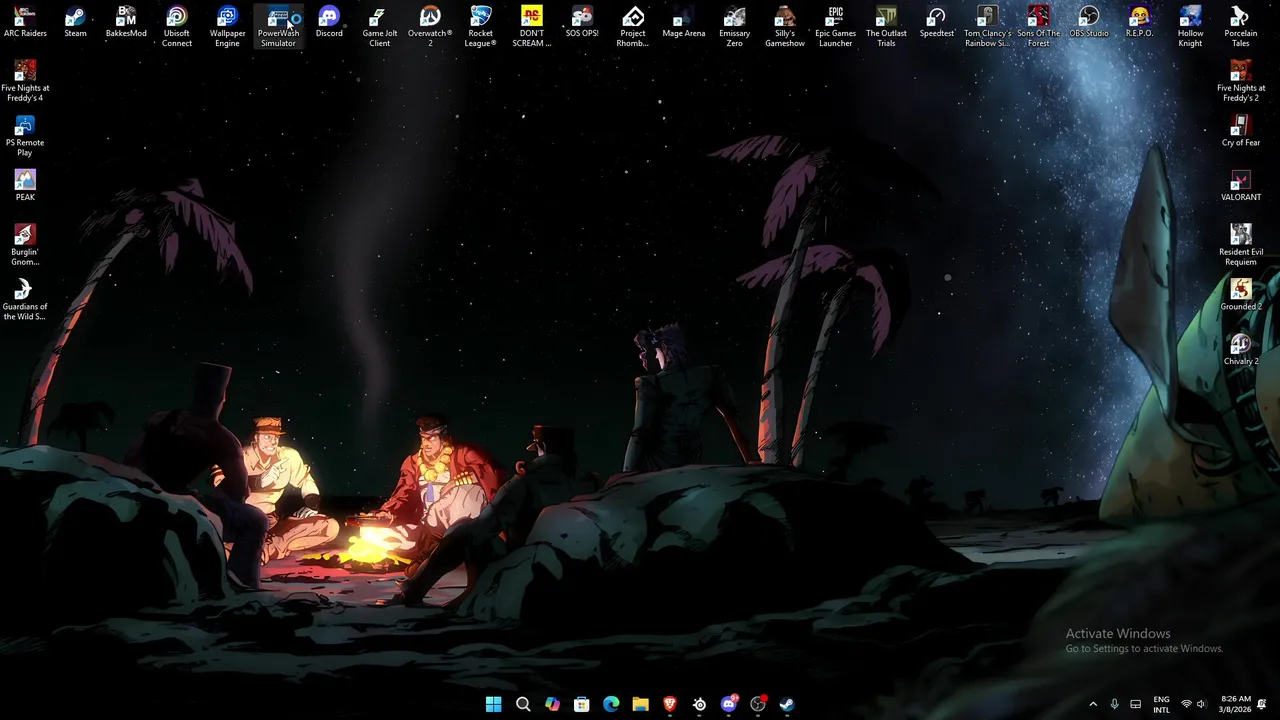Click the Burglin' Gnomes shortcut
The image size is (1280, 720).
[25, 245]
